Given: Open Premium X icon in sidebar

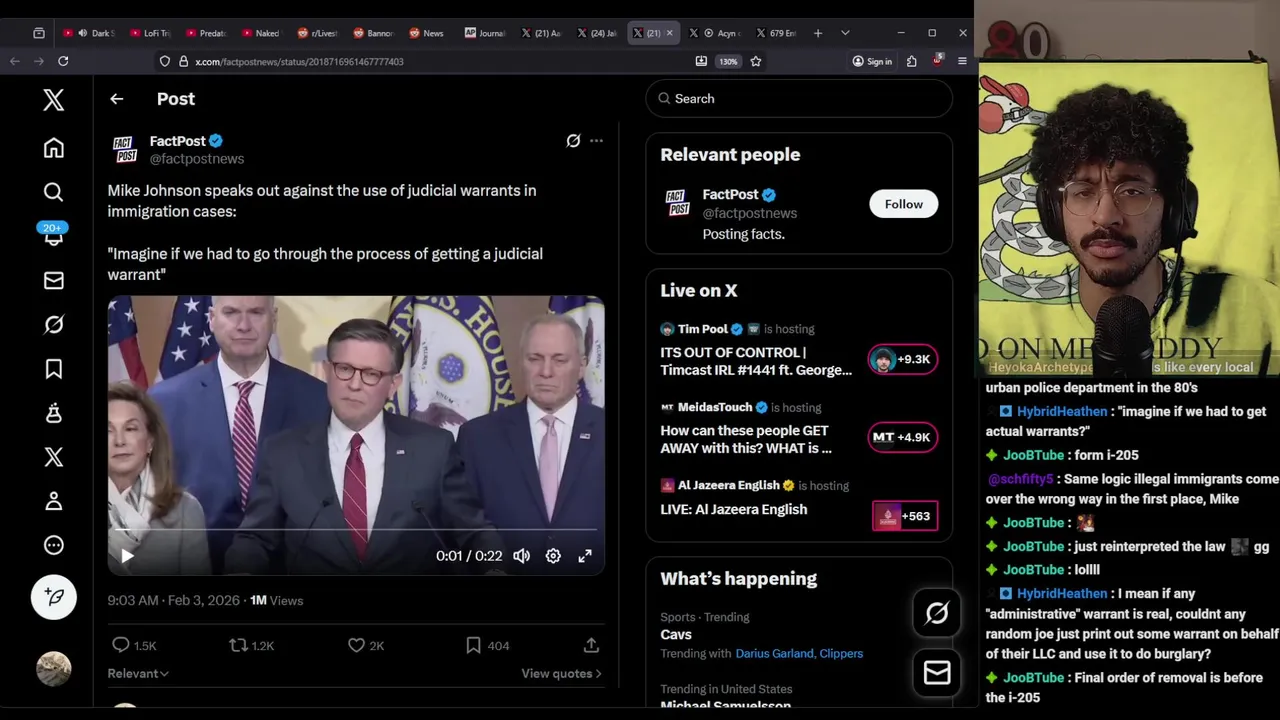Looking at the screenshot, I should click(x=54, y=457).
